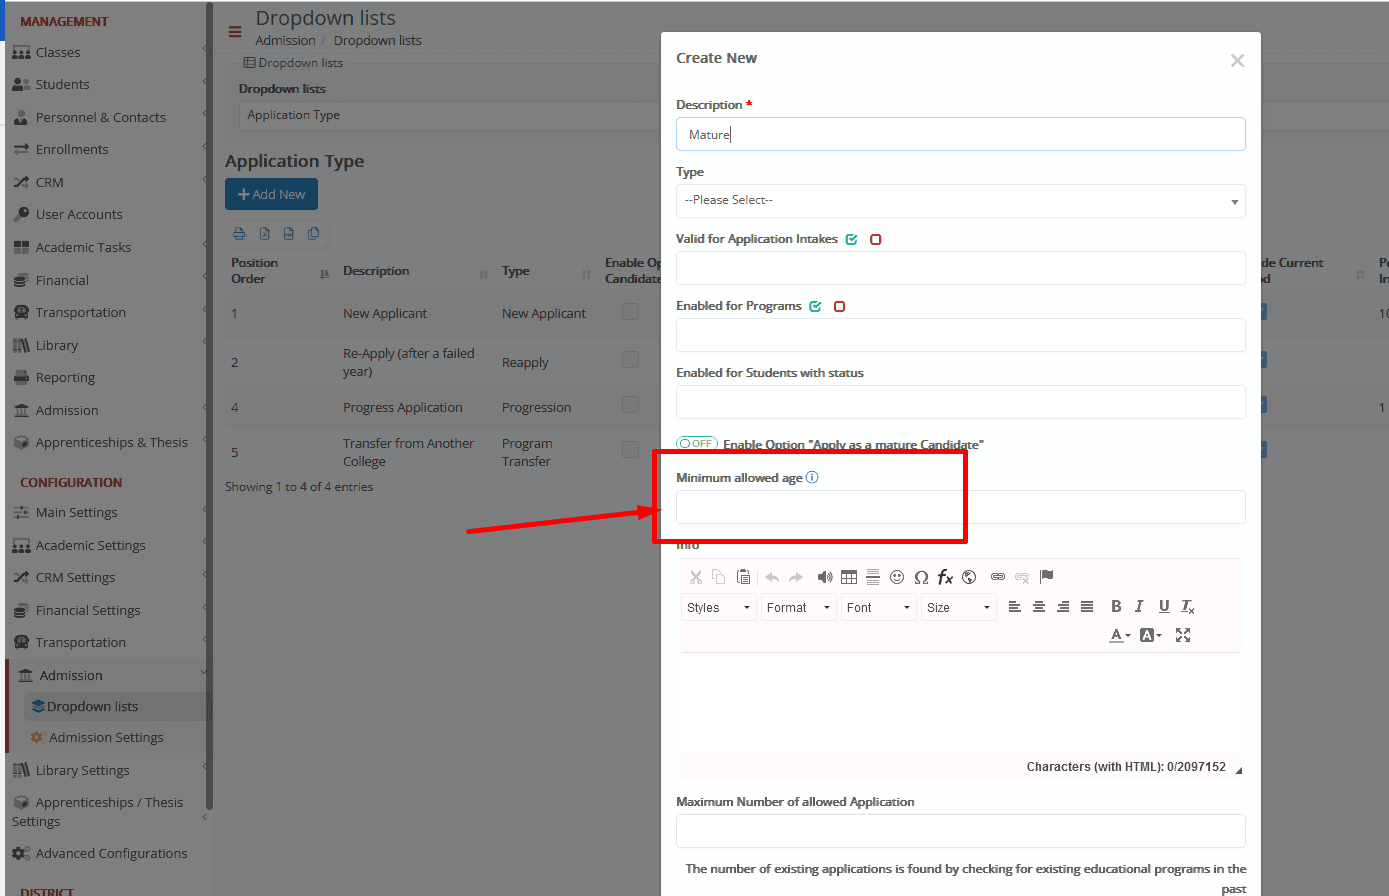Open the Styles dropdown in editor
This screenshot has height=896, width=1389.
(719, 607)
